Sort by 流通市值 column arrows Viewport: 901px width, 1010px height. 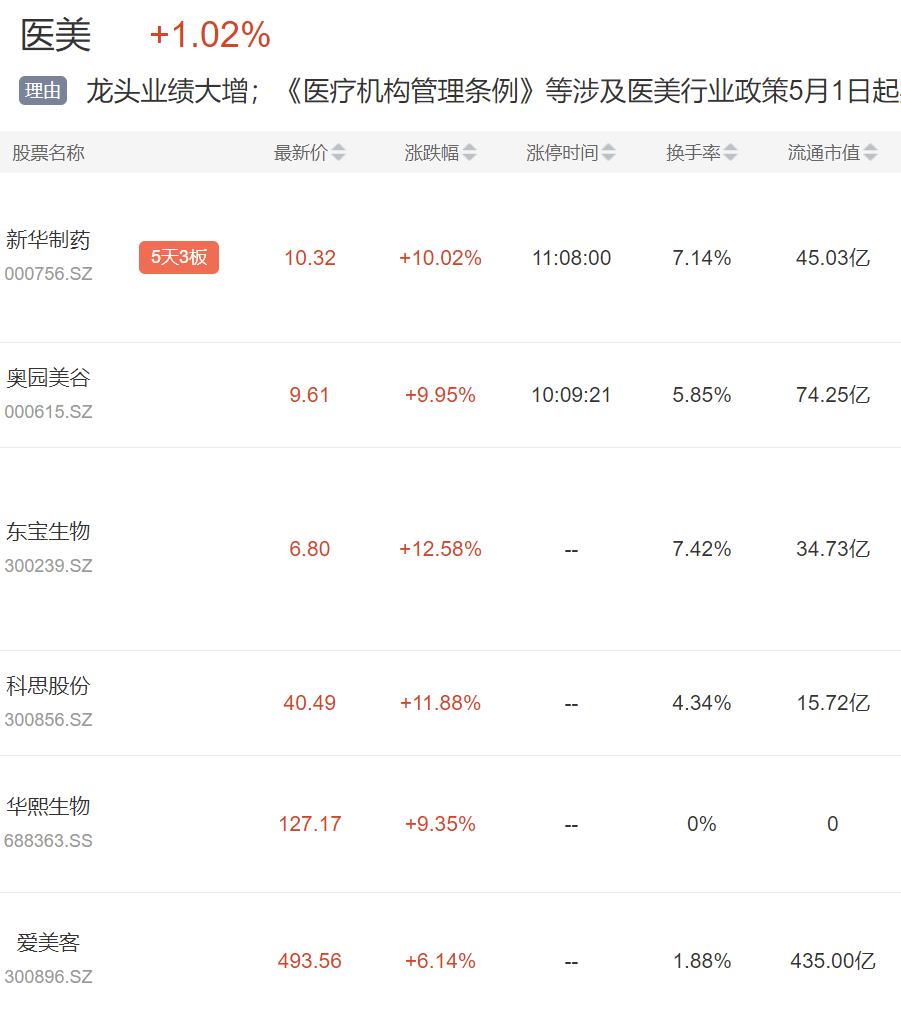(870, 153)
